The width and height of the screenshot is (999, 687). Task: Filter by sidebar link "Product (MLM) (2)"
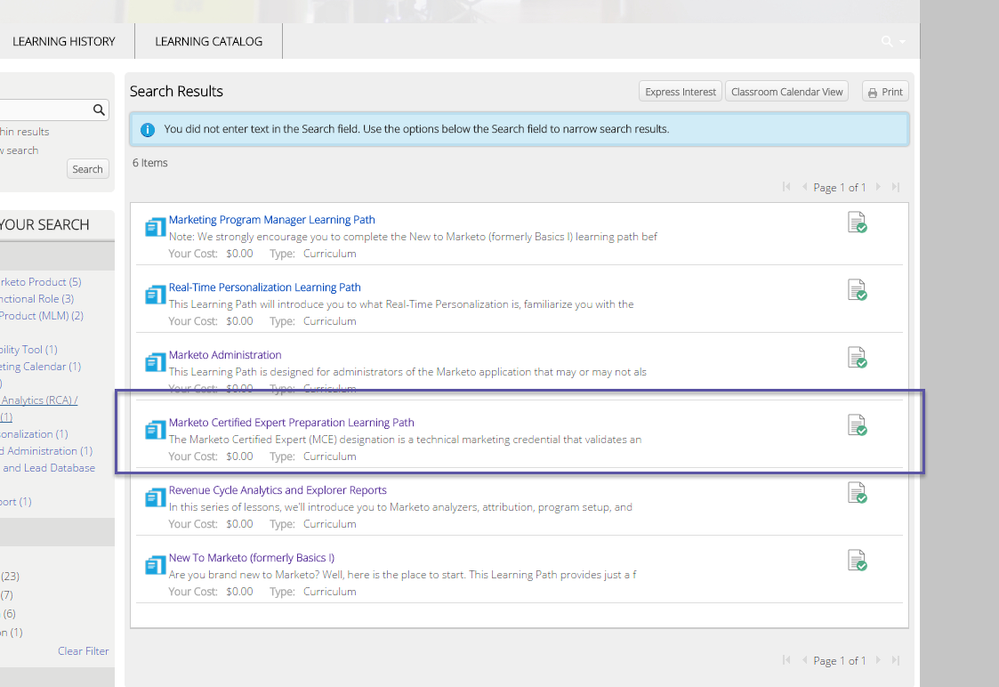point(41,315)
